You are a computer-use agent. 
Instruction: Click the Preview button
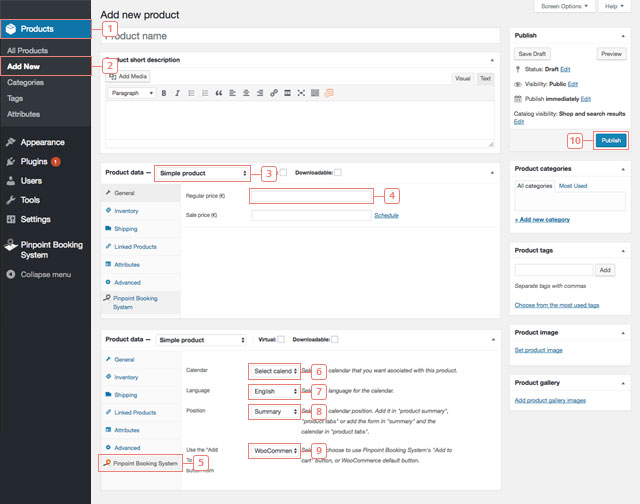coord(611,54)
